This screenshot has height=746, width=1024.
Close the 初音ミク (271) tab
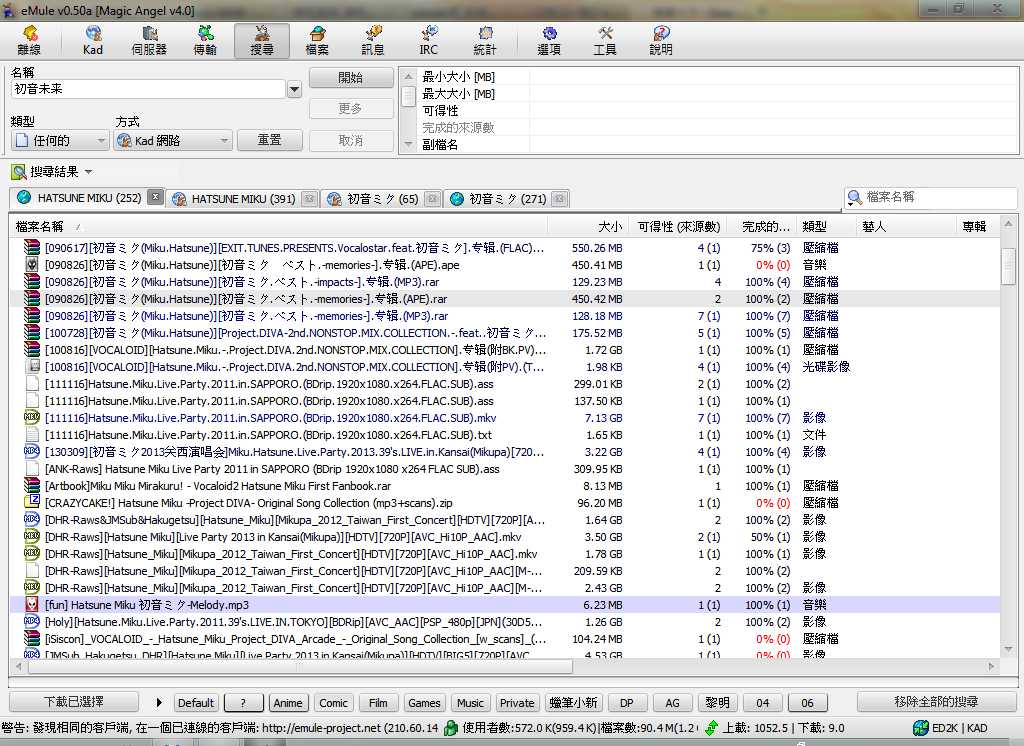coord(560,199)
